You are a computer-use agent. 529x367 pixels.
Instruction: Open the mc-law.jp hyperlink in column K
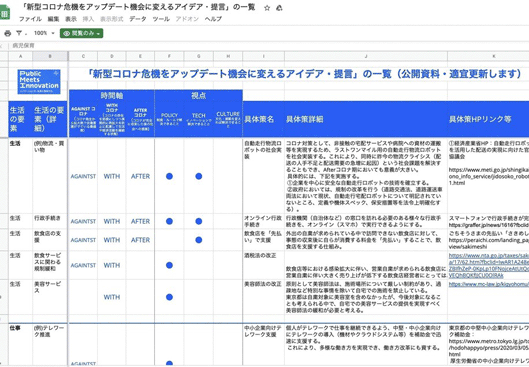coord(489,284)
